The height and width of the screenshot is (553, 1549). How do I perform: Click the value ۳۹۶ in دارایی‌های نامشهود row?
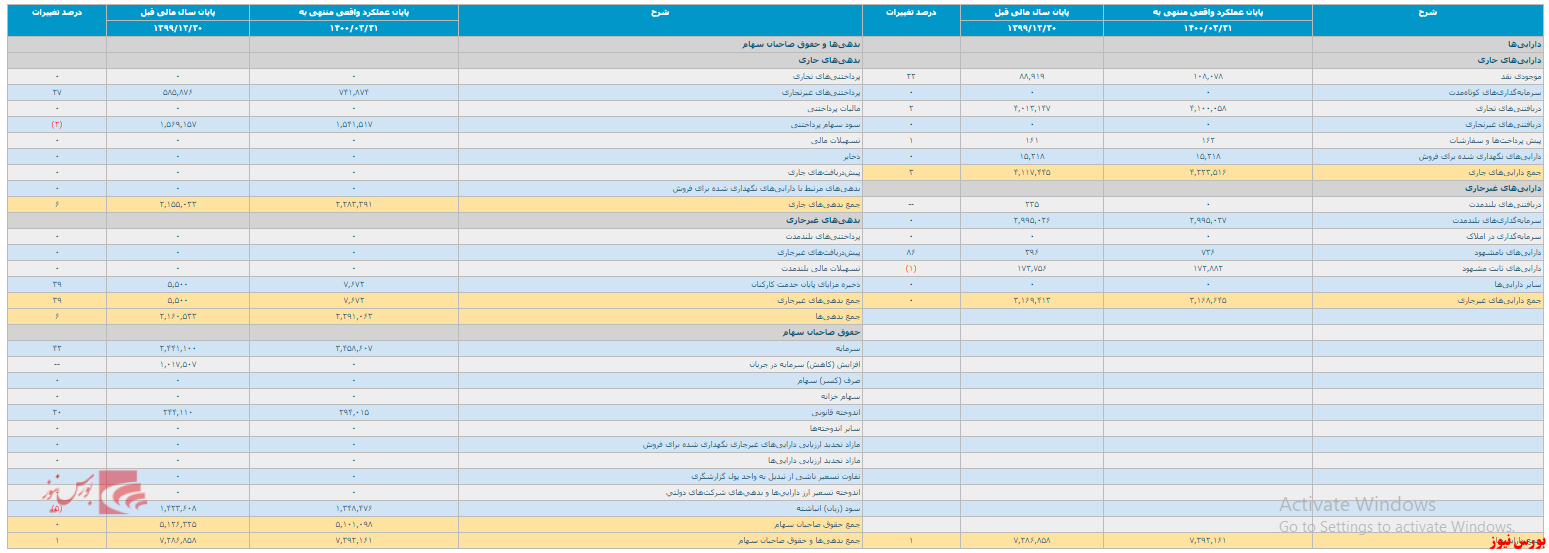[1032, 253]
